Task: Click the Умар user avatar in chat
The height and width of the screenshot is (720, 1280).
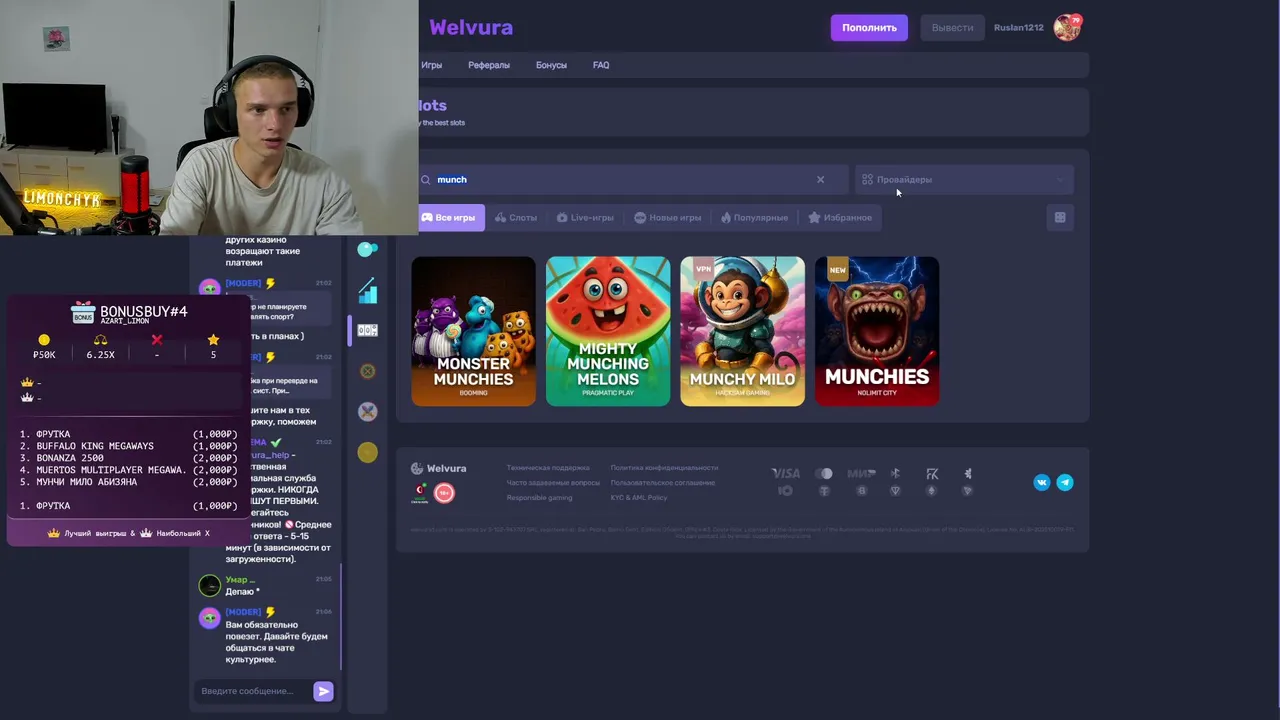Action: pos(209,586)
